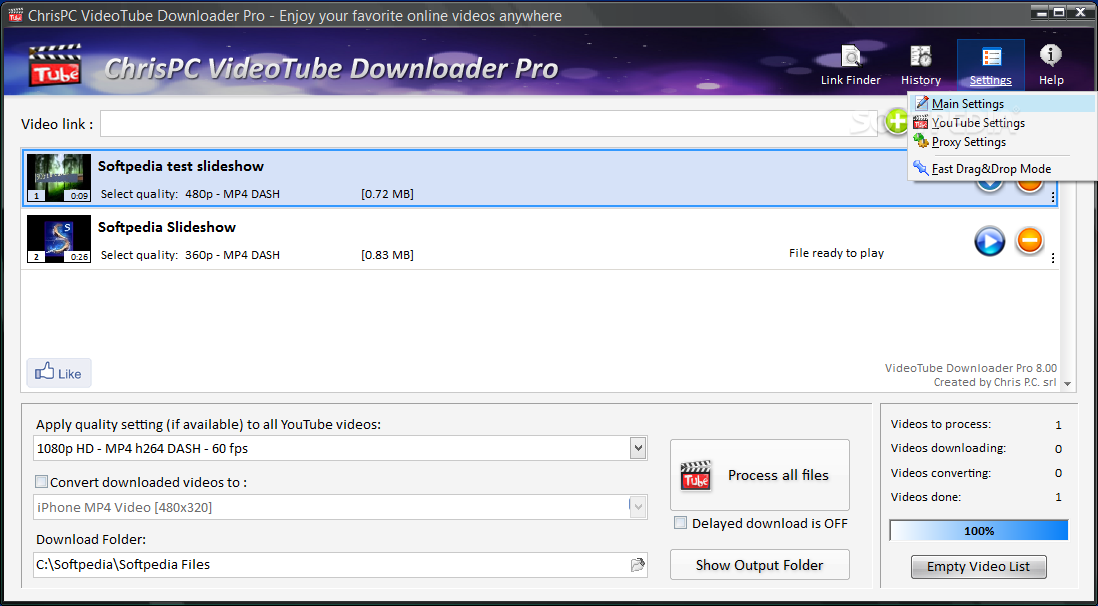Open the iPhone MP4 Video conversion dropdown
The image size is (1098, 606).
637,507
